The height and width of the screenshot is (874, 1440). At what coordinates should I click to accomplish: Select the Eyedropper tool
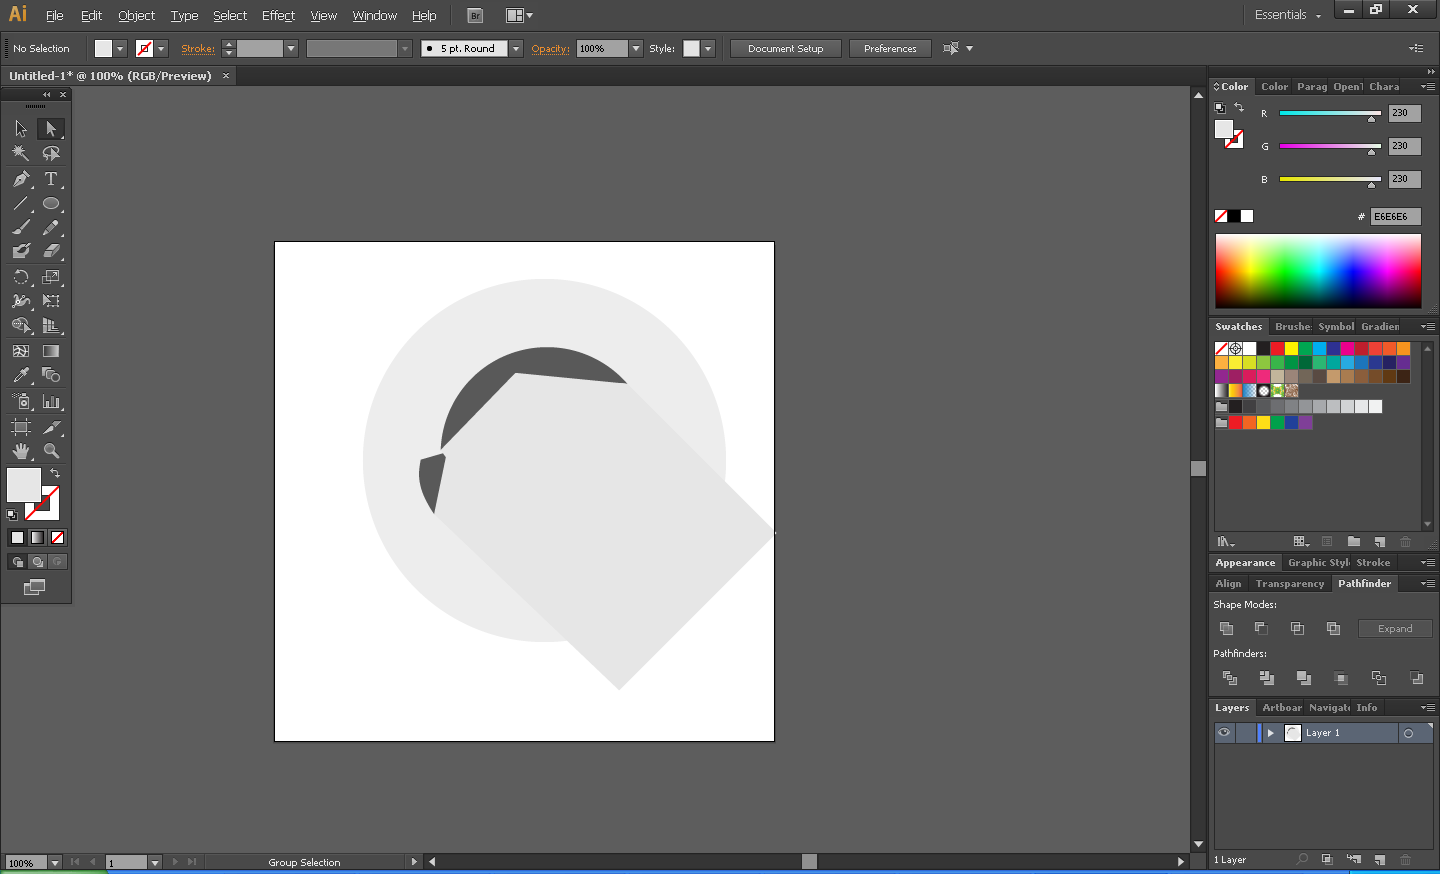click(x=21, y=375)
